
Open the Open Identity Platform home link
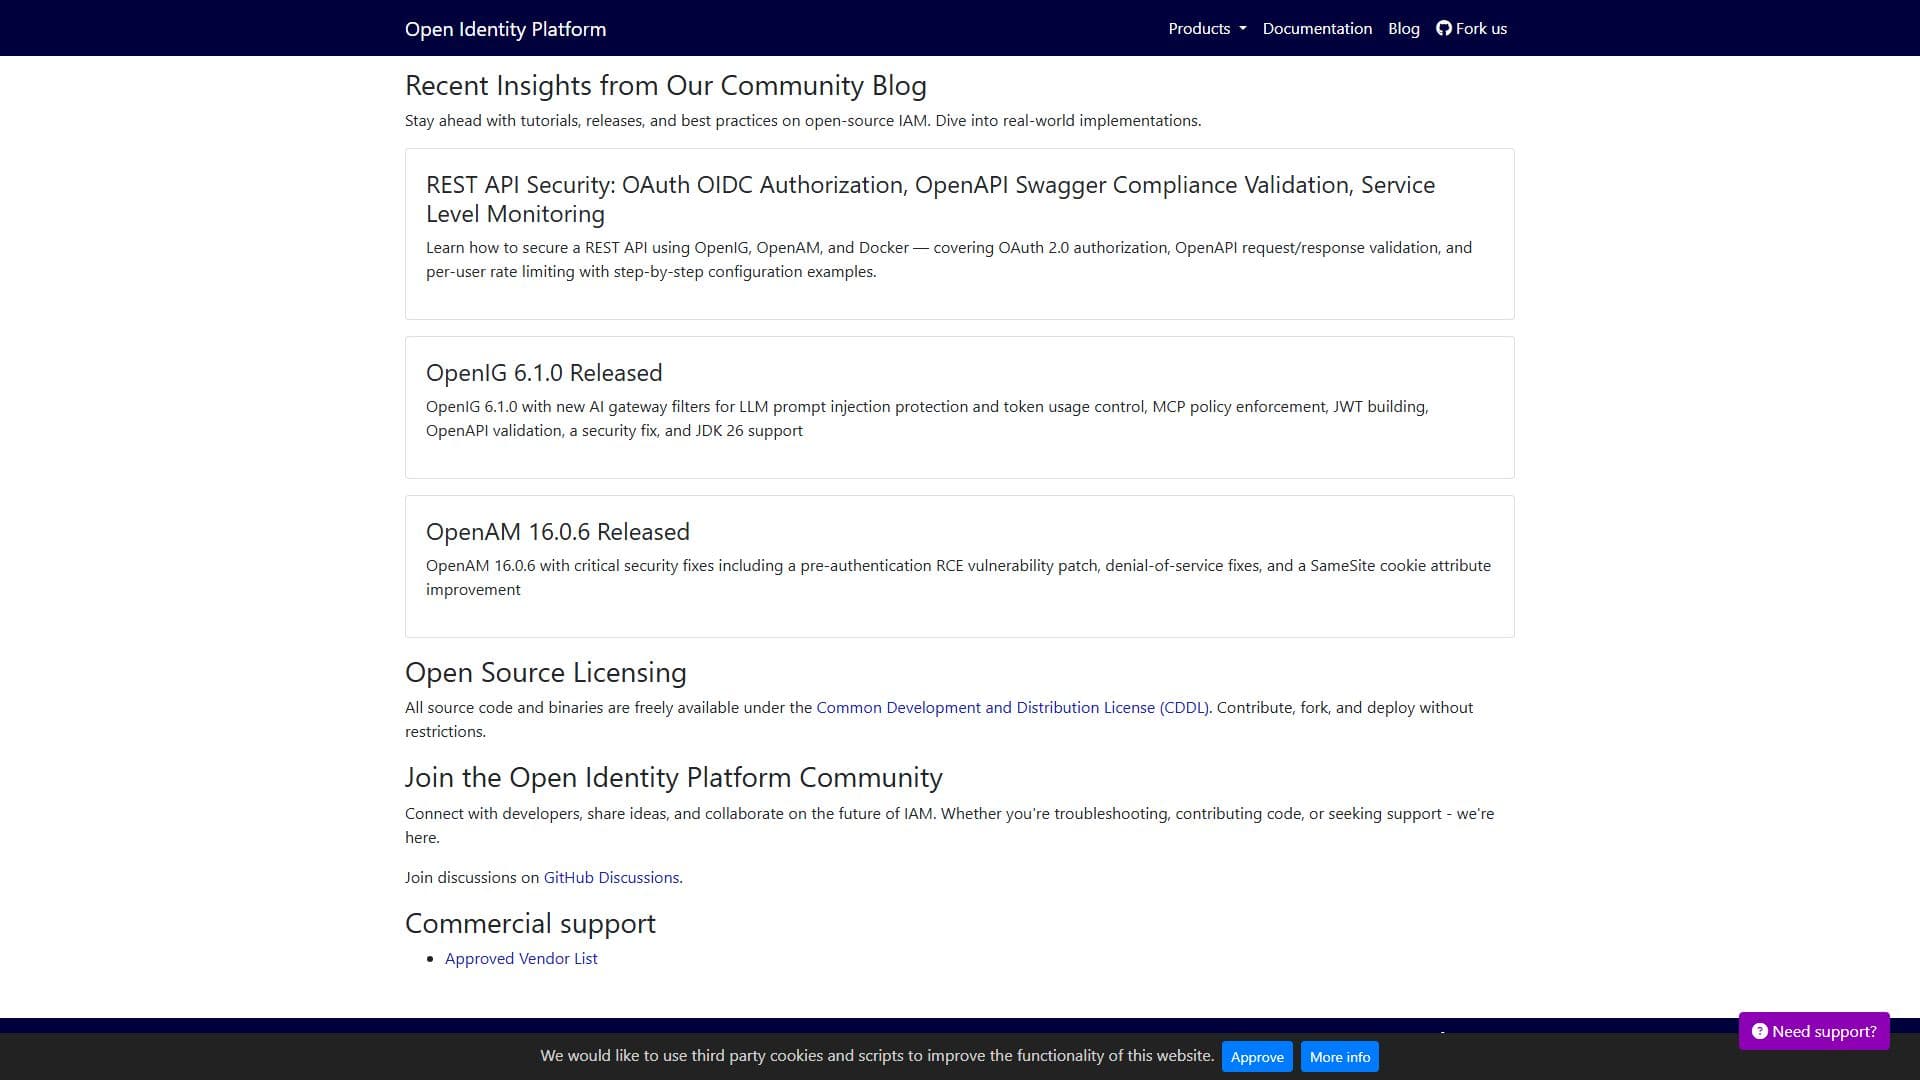click(x=505, y=29)
